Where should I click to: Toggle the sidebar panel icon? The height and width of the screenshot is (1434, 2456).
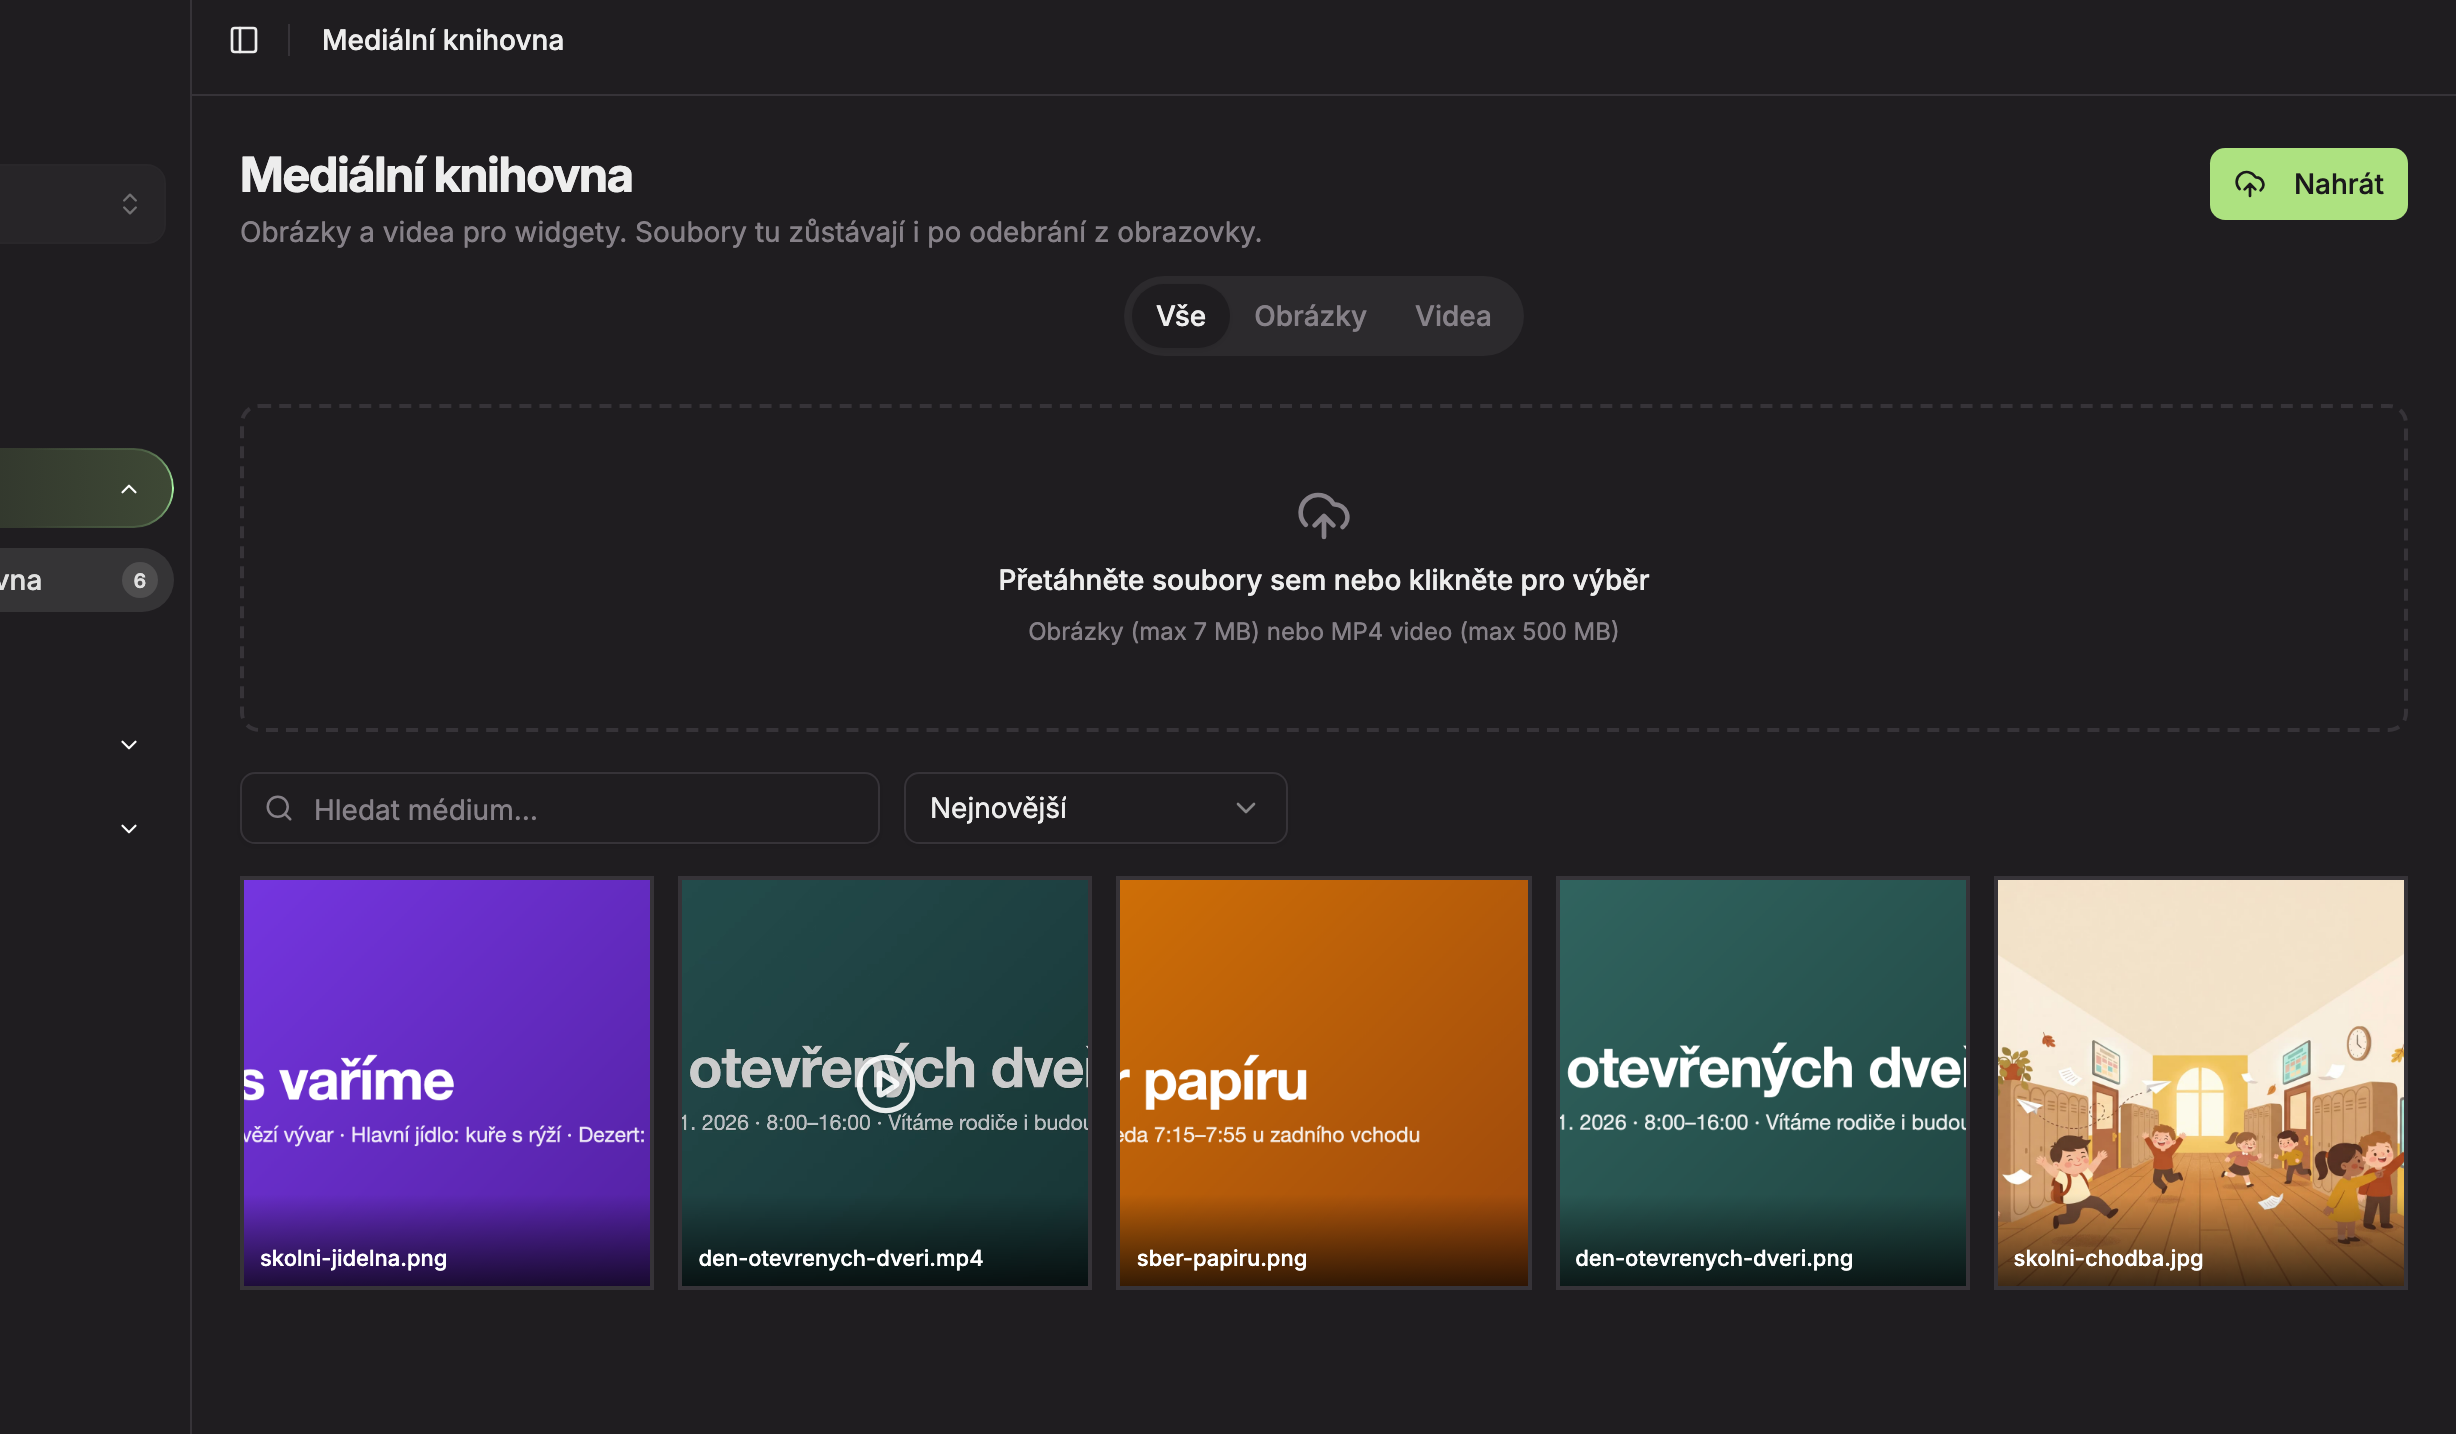pos(244,40)
